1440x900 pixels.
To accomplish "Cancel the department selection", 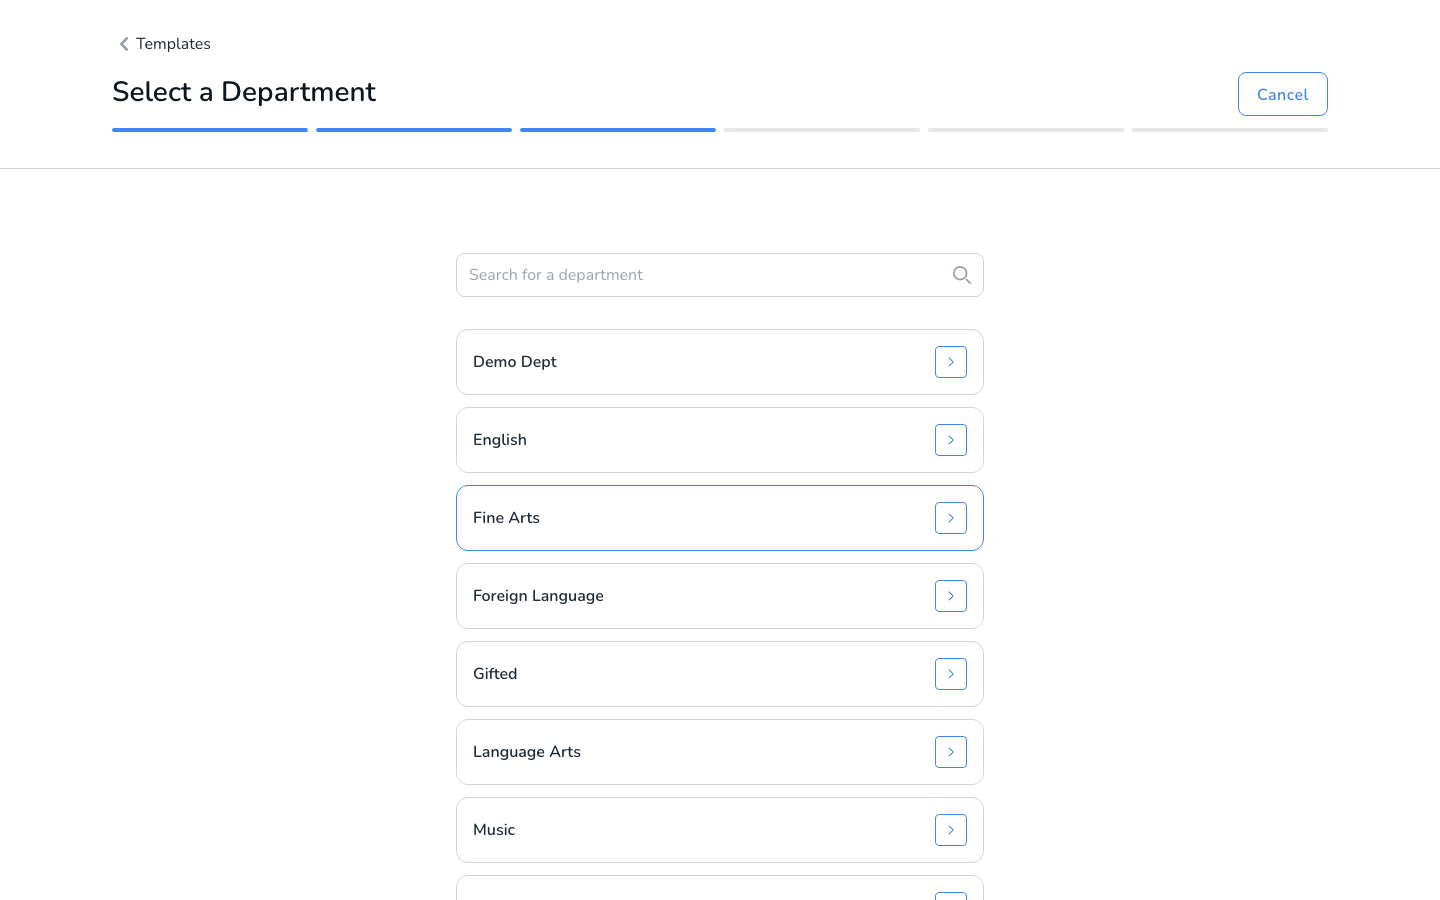I will 1282,94.
